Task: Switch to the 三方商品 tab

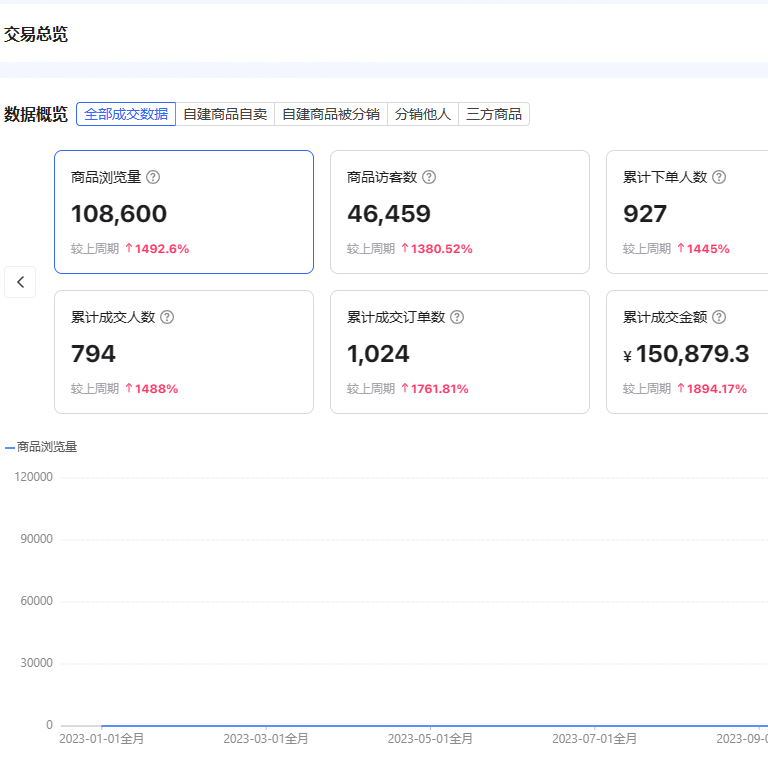Action: [494, 114]
